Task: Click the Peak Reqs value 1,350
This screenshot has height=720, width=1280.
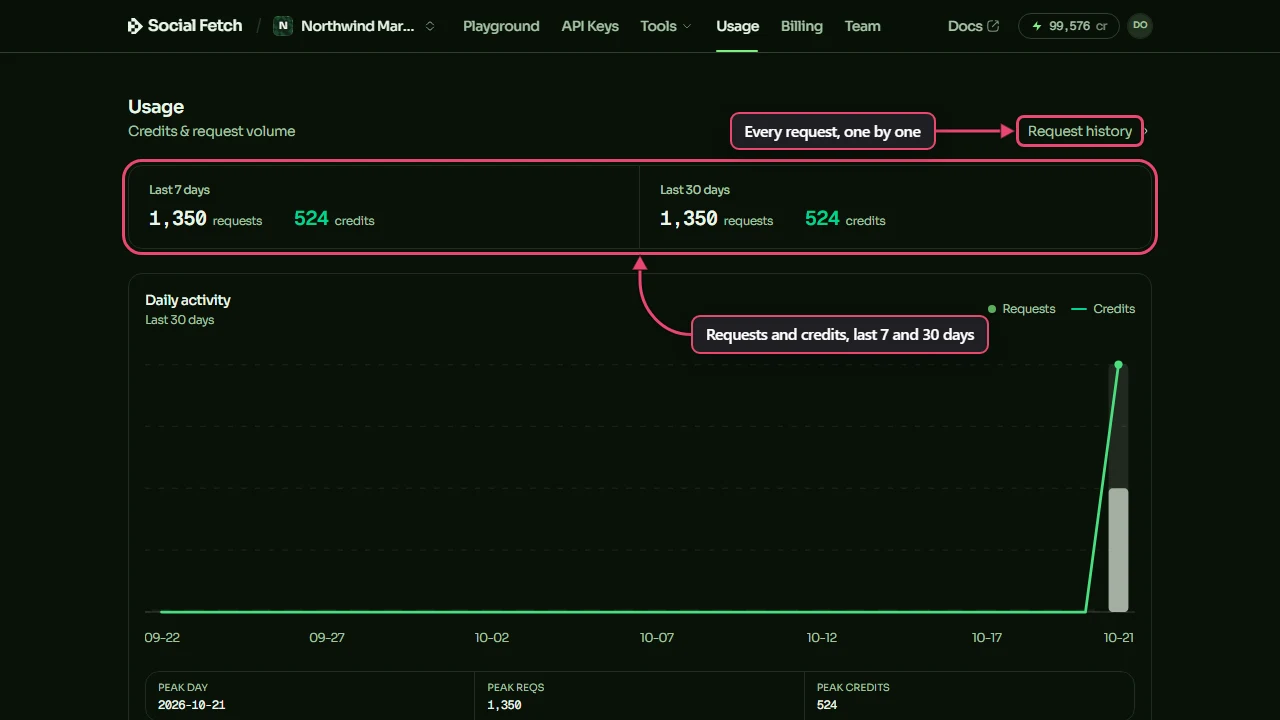Action: 504,705
